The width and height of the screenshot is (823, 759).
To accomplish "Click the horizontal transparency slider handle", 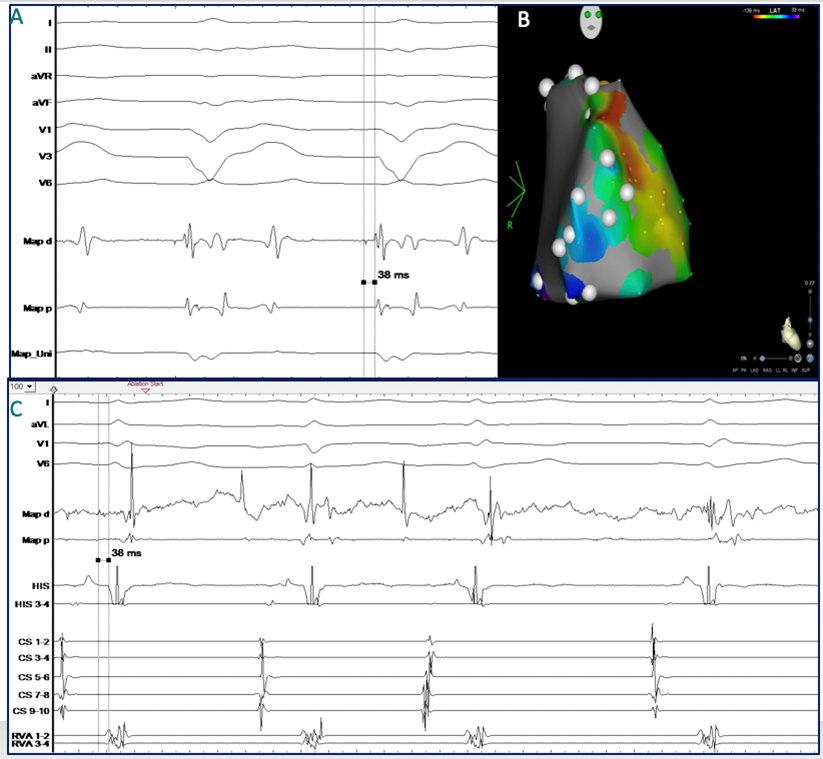I will pos(761,357).
